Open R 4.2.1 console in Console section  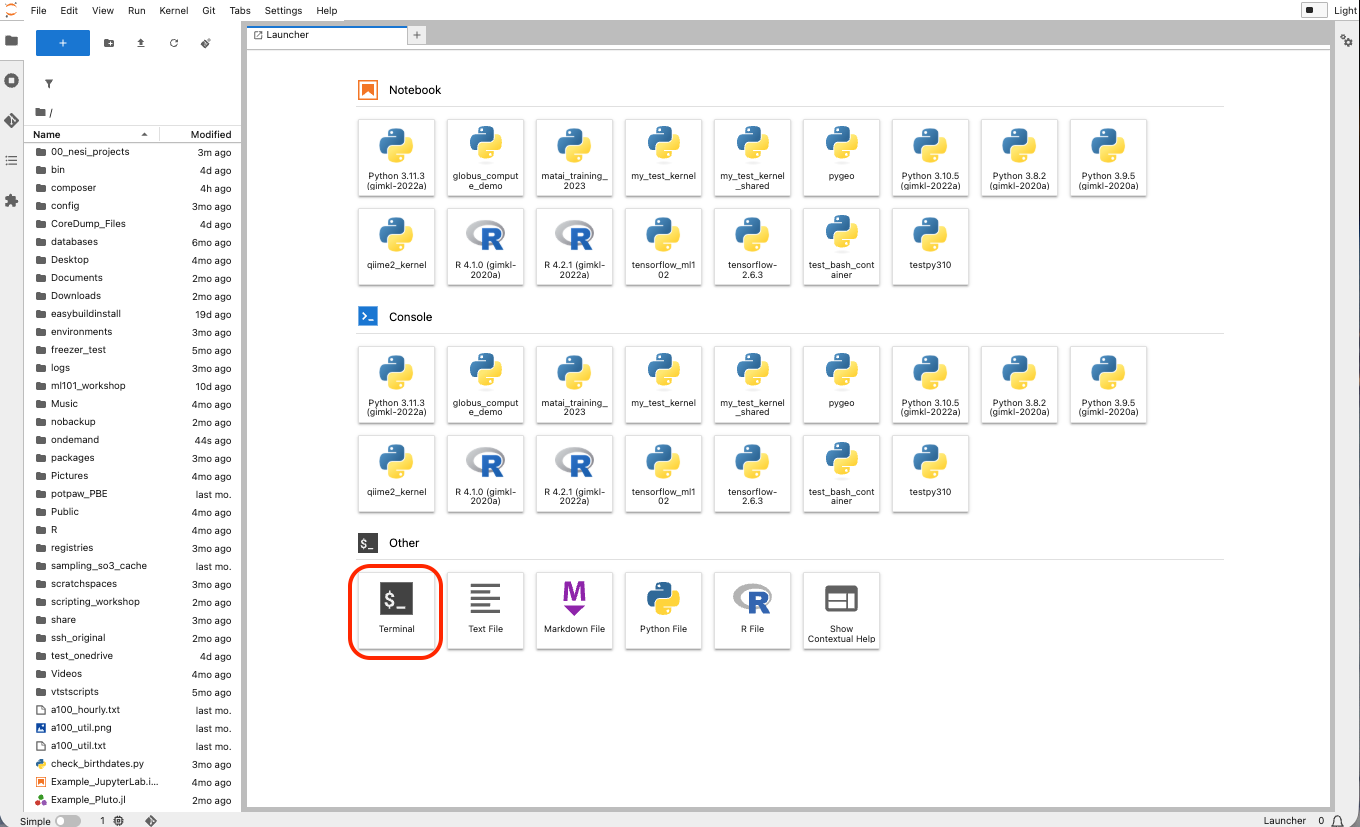coord(575,474)
